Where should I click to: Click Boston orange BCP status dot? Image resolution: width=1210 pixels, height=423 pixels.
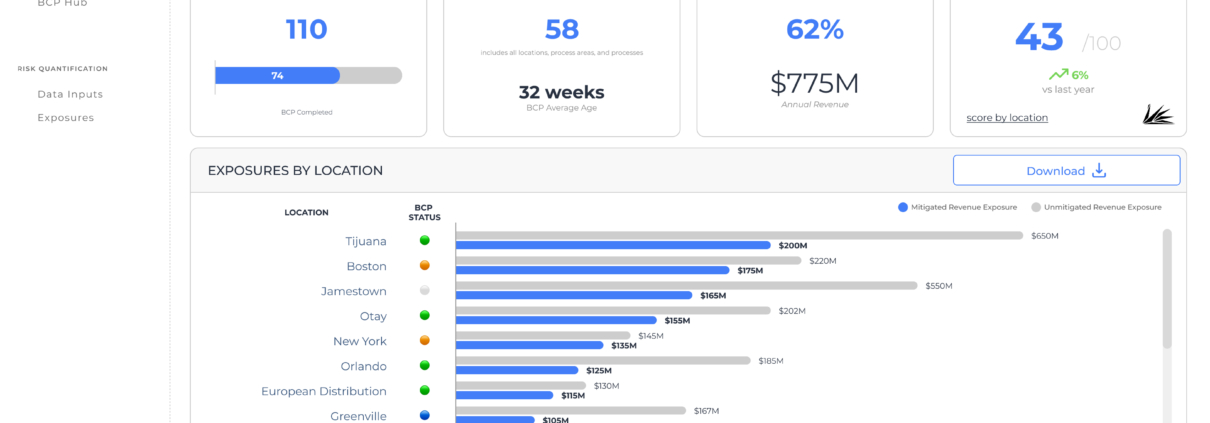pos(425,266)
